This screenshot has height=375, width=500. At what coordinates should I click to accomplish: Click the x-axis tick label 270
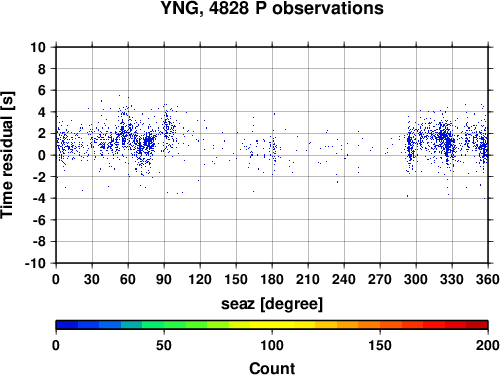(x=380, y=279)
